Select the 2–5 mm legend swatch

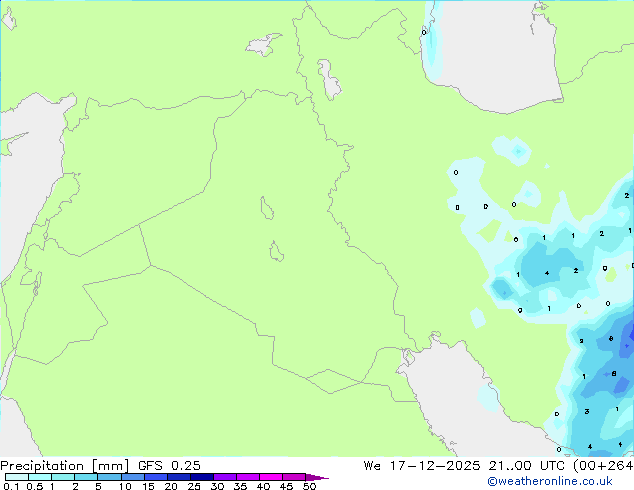click(86, 477)
